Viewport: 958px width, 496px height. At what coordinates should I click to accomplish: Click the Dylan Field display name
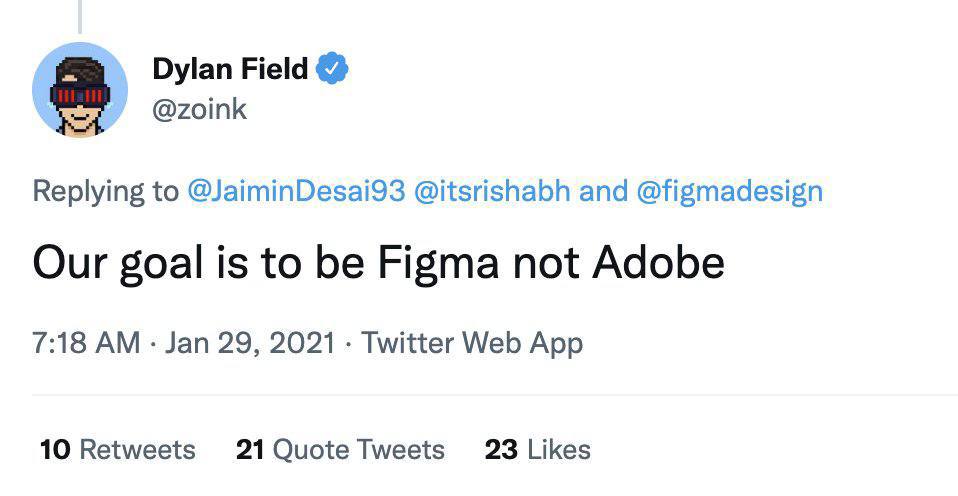coord(230,68)
